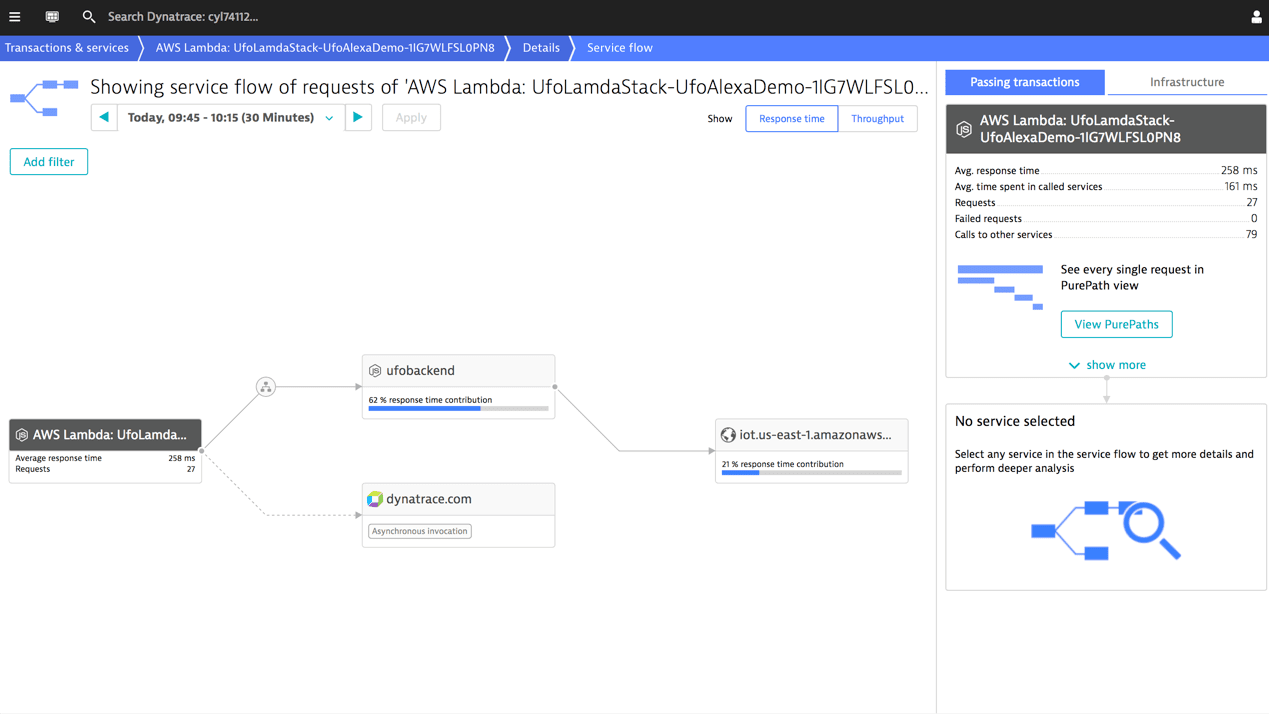Click the Calls to other services row
This screenshot has height=714, width=1269.
point(1106,235)
